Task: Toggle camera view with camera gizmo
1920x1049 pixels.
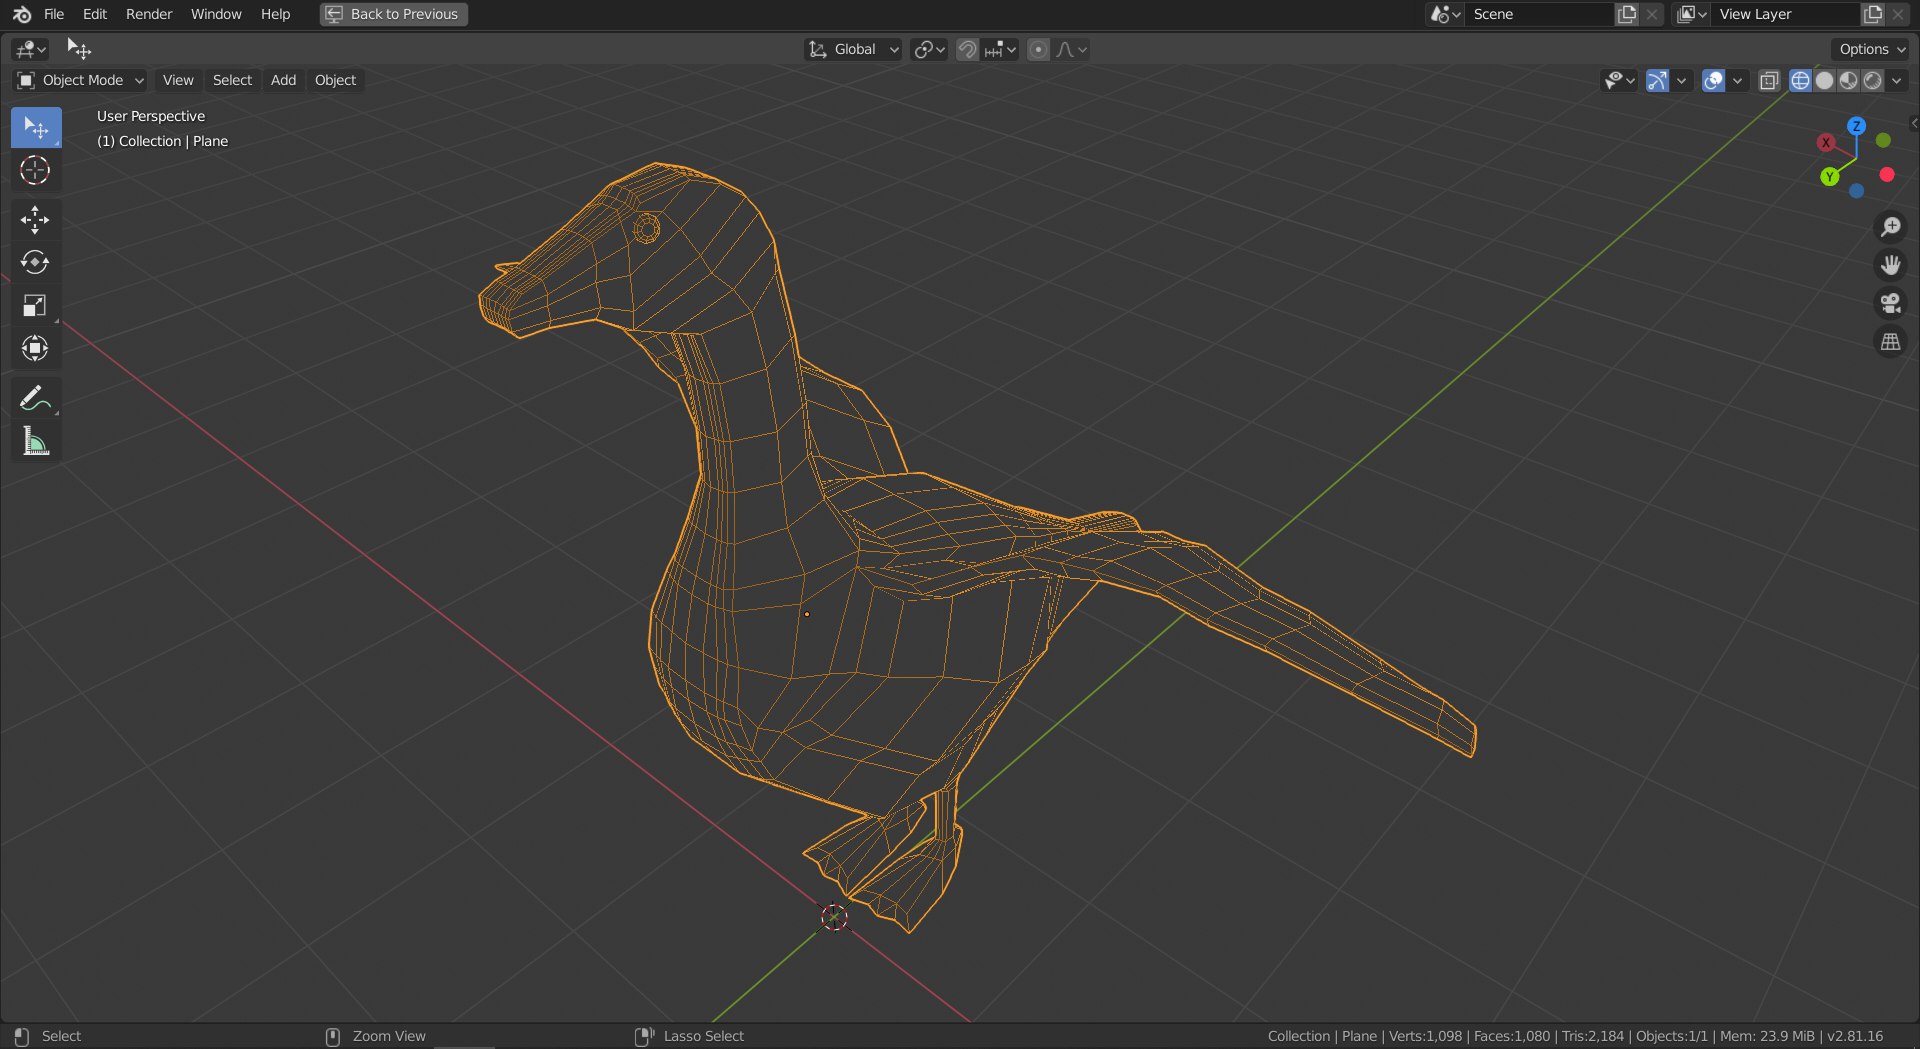Action: pos(1890,303)
